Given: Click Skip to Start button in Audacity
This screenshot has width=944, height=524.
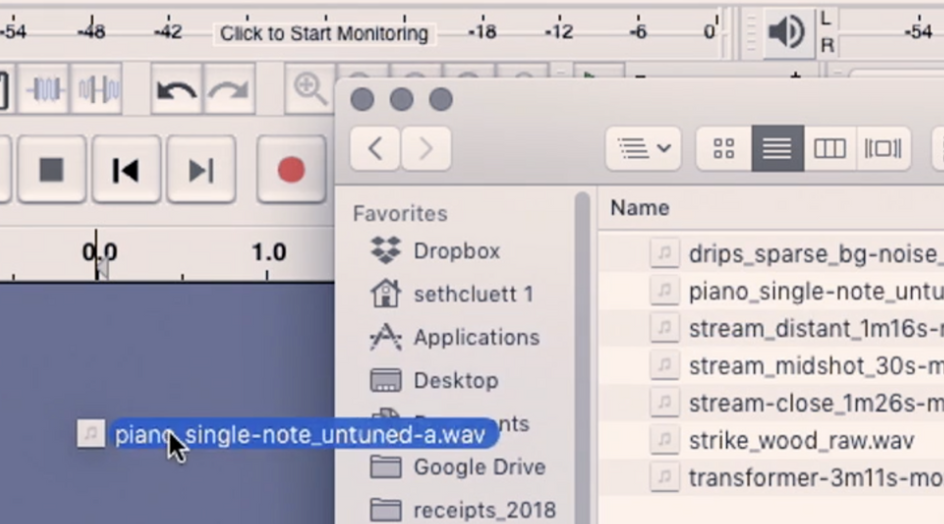Looking at the screenshot, I should [126, 170].
